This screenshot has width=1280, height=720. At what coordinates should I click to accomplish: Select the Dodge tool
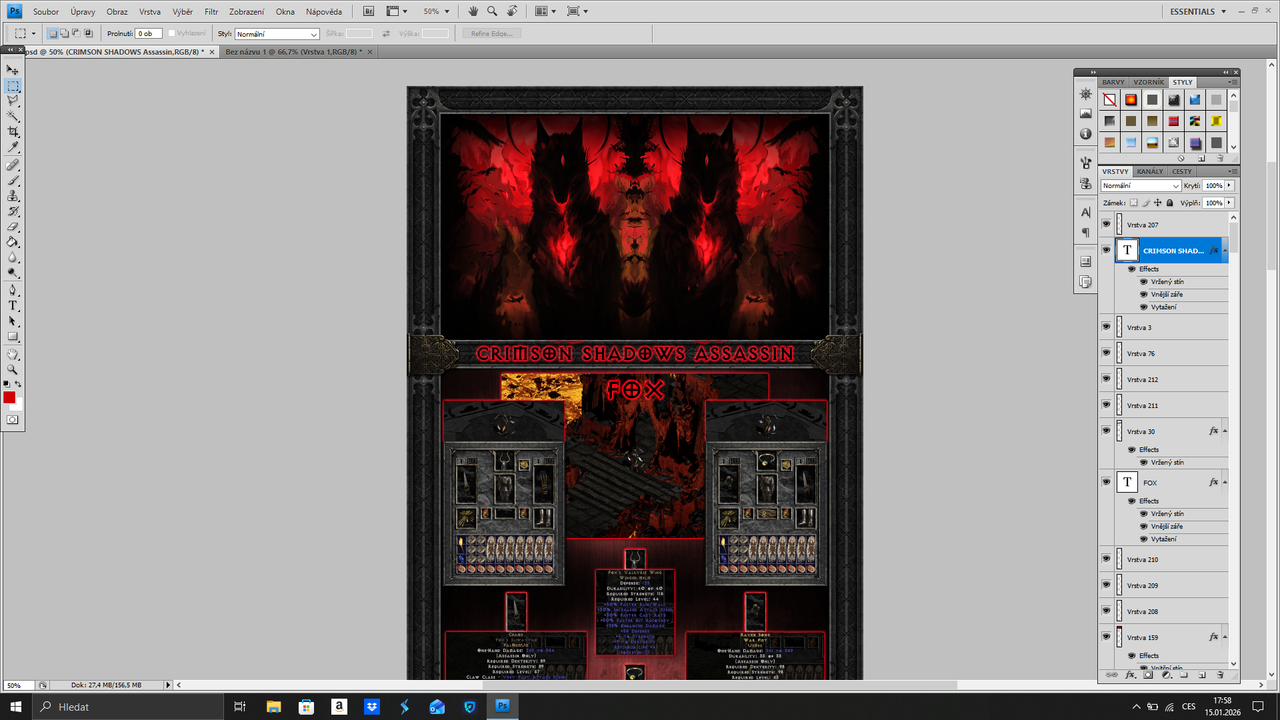click(x=13, y=272)
